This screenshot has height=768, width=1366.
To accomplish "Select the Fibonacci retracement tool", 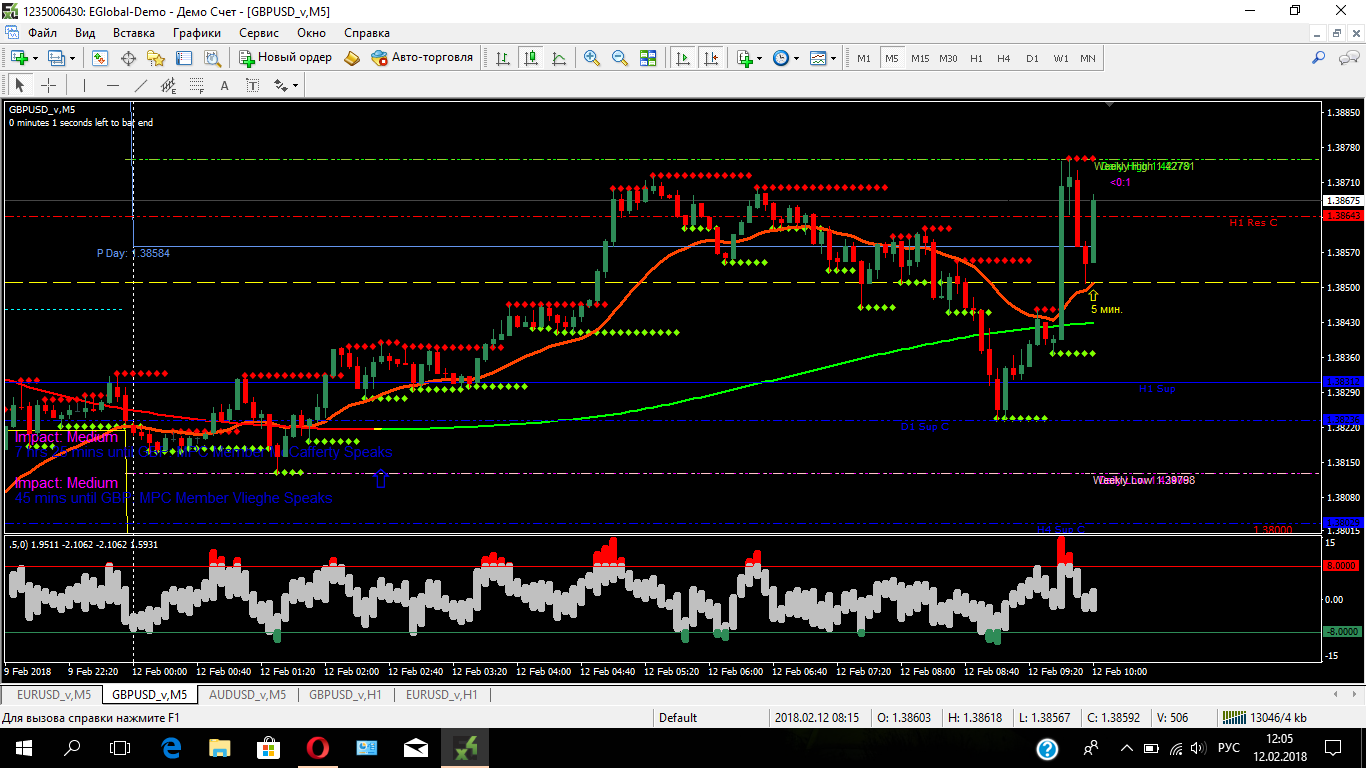I will (197, 85).
